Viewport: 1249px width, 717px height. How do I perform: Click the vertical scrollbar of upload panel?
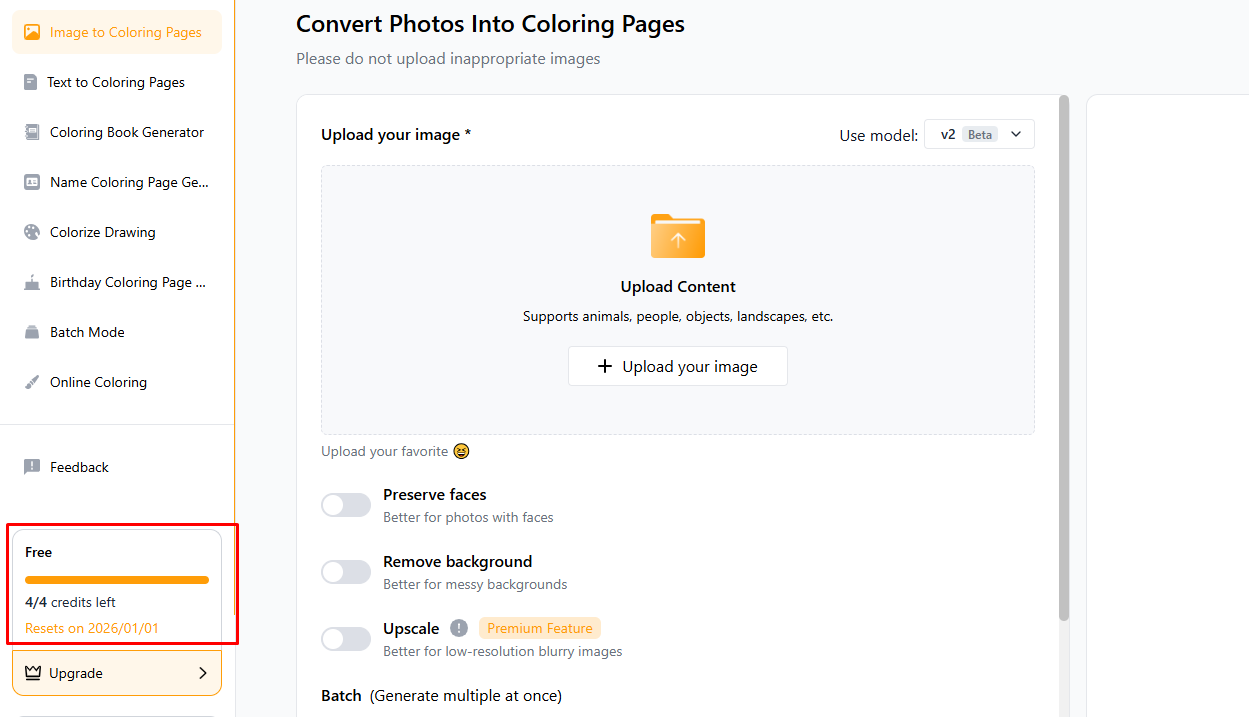pos(1064,360)
